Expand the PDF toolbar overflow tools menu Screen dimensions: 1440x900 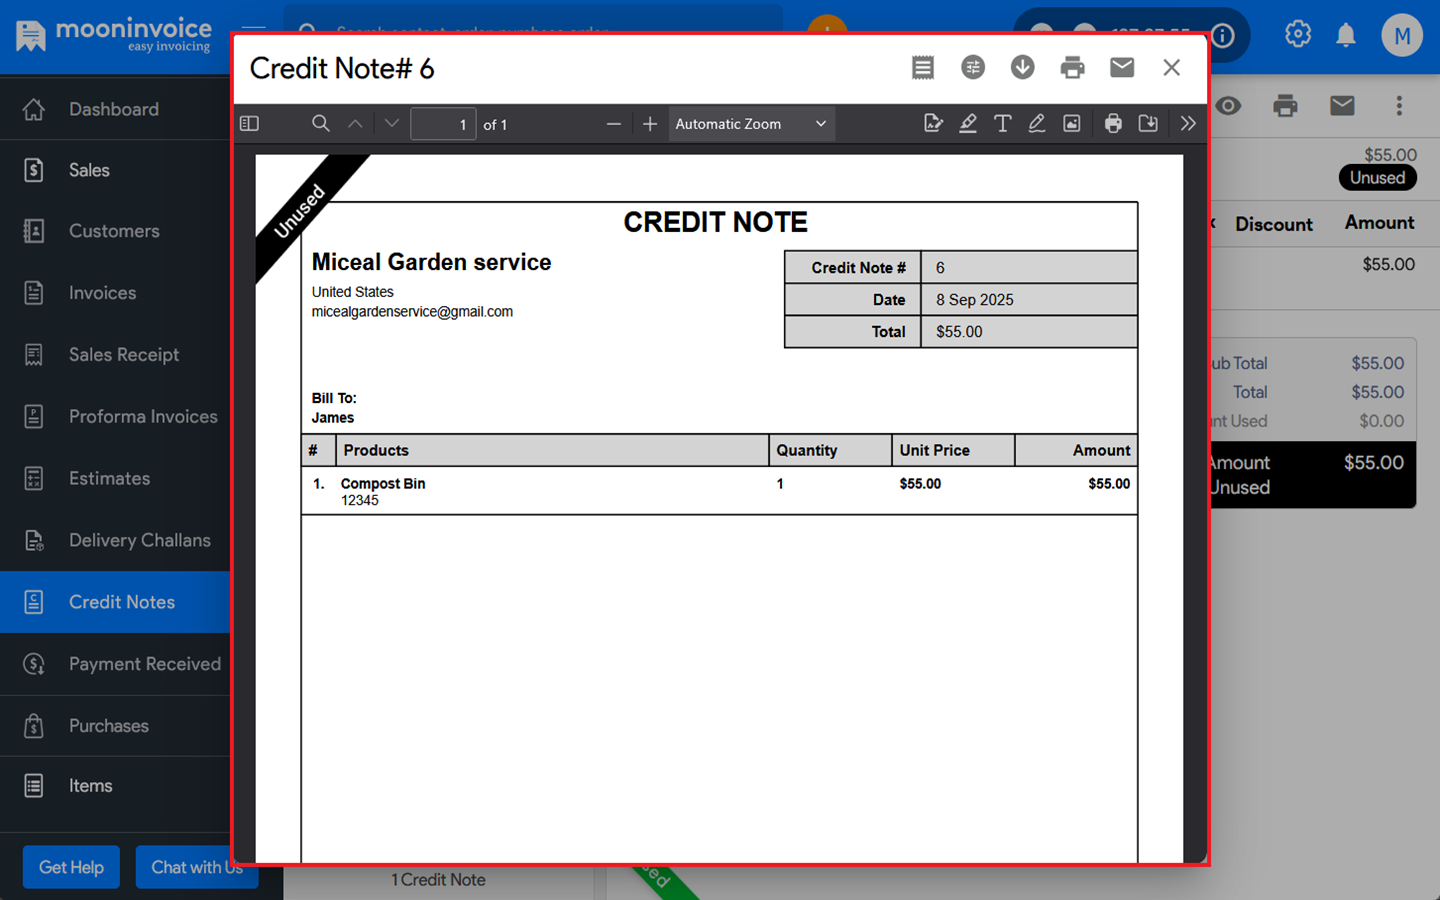(1188, 124)
